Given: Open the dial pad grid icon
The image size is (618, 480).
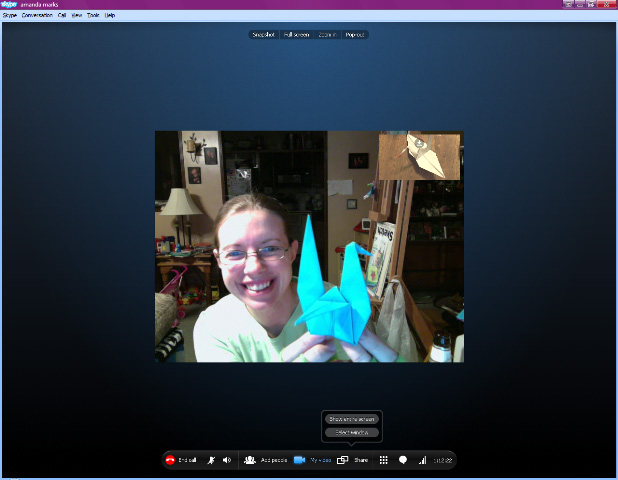Looking at the screenshot, I should tap(384, 460).
